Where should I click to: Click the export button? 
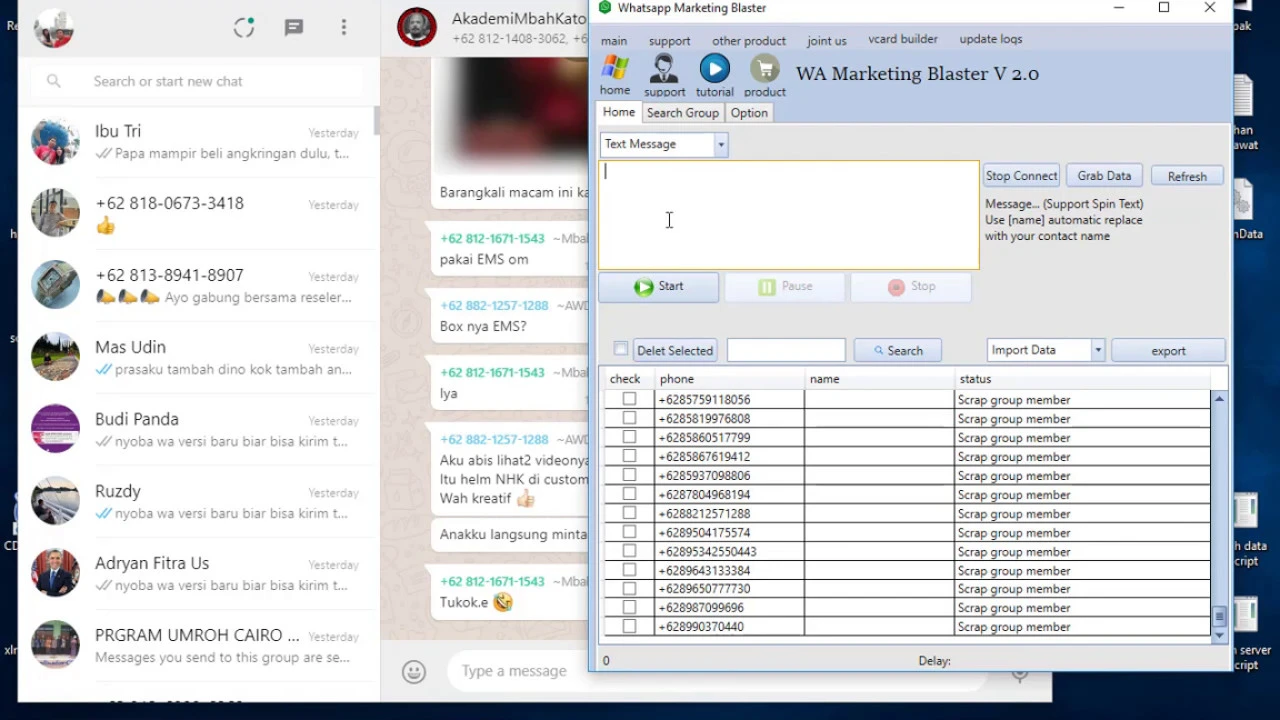pyautogui.click(x=1168, y=350)
